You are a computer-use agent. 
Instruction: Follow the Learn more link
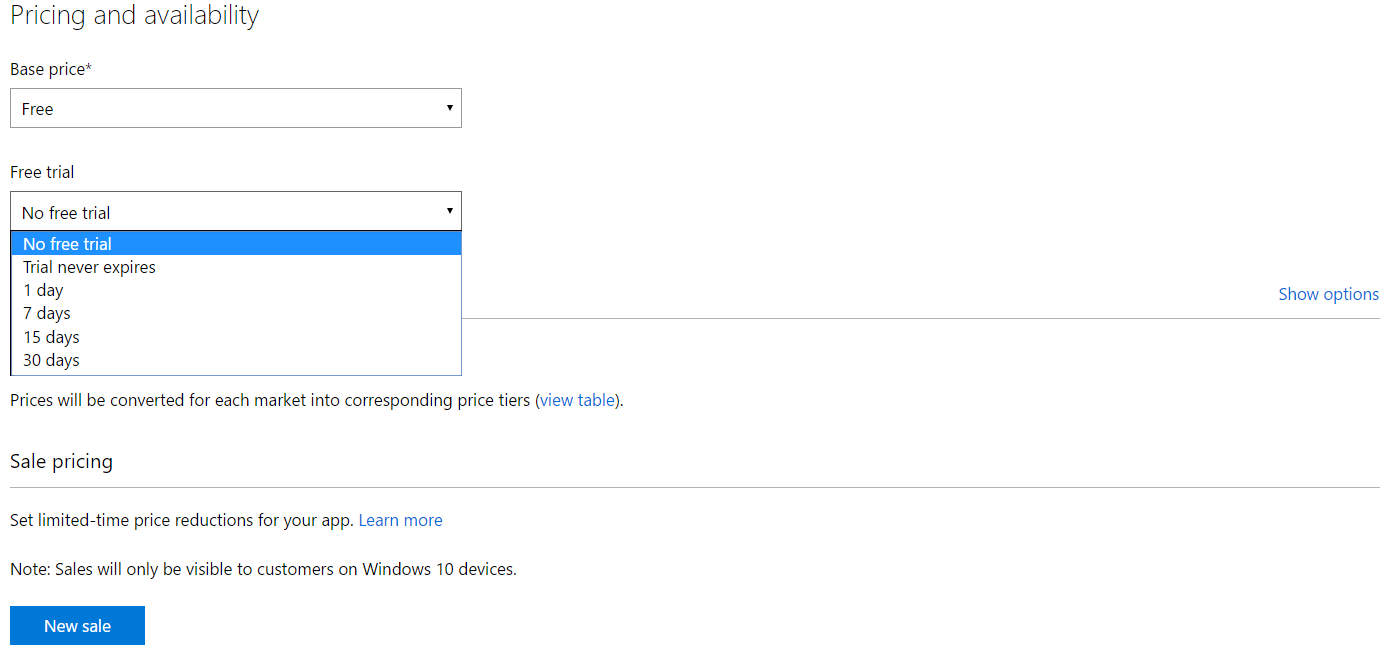coord(400,520)
